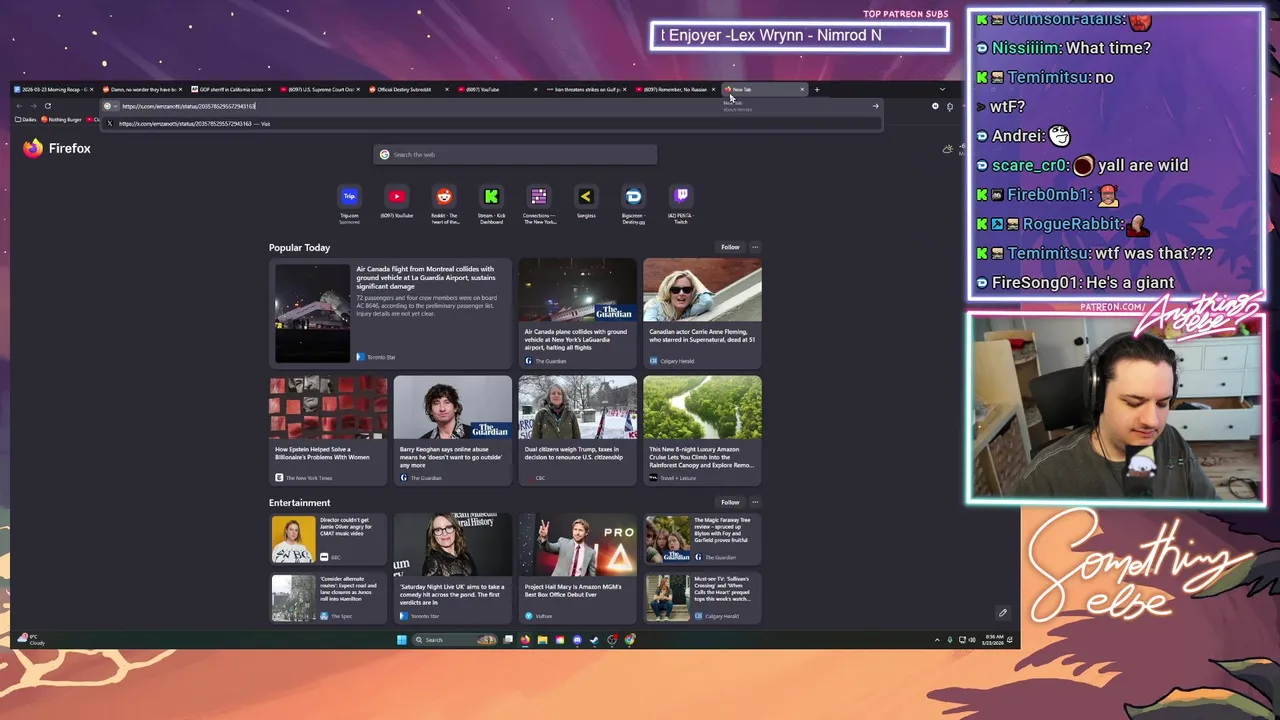Show hidden system tray icons
Image resolution: width=1280 pixels, height=720 pixels.
coord(937,640)
